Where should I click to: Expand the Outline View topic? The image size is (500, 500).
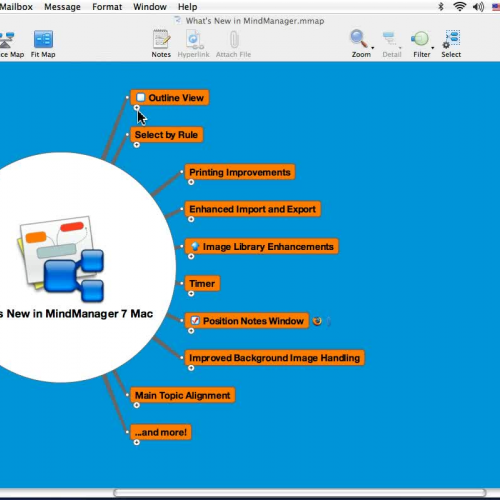pyautogui.click(x=136, y=108)
